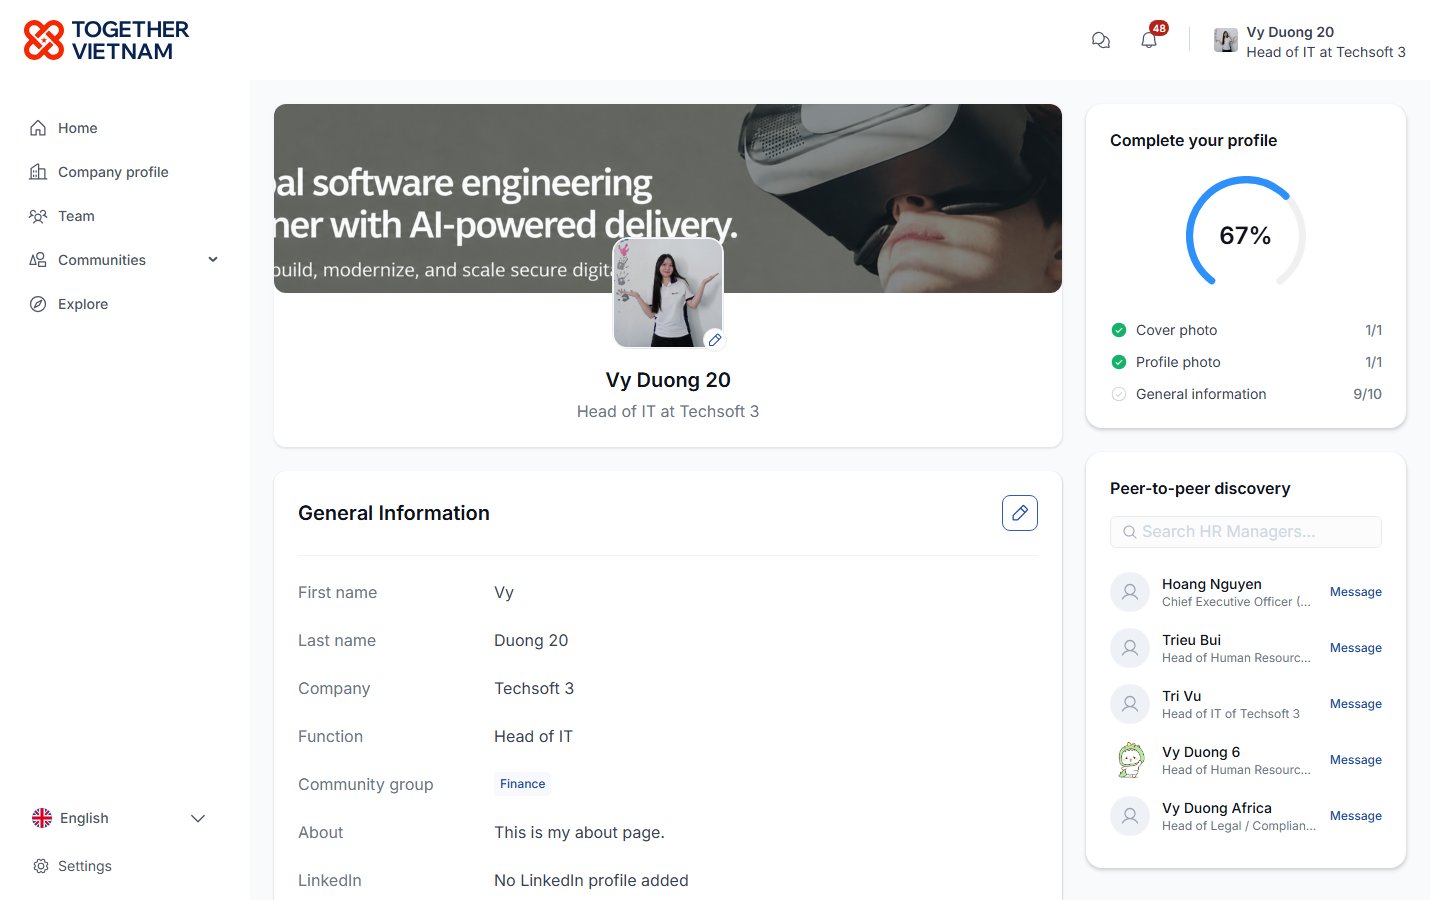The height and width of the screenshot is (900, 1440).
Task: Click the Together Vietnam logo
Action: 106,40
